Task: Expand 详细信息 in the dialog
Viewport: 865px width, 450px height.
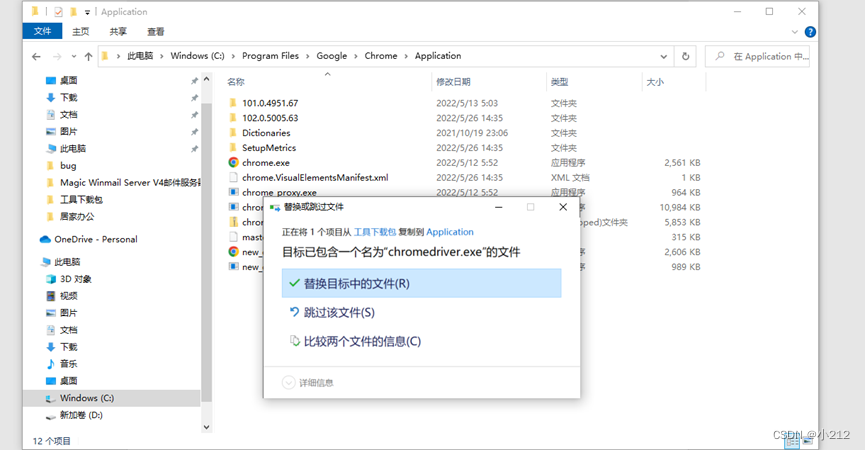Action: (308, 383)
